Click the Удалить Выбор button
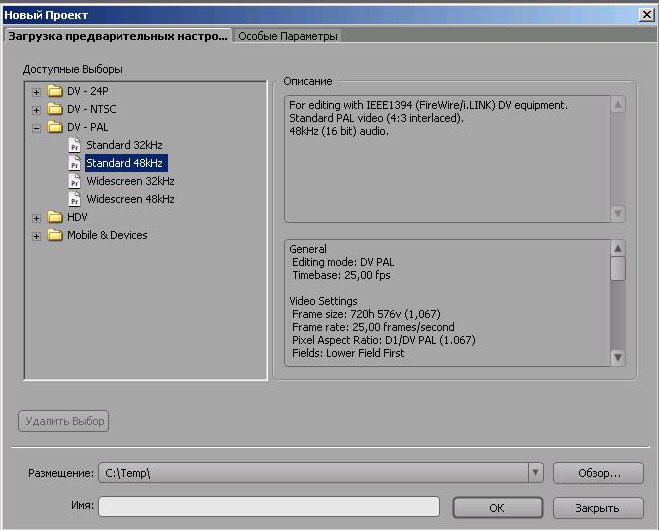 tap(64, 421)
